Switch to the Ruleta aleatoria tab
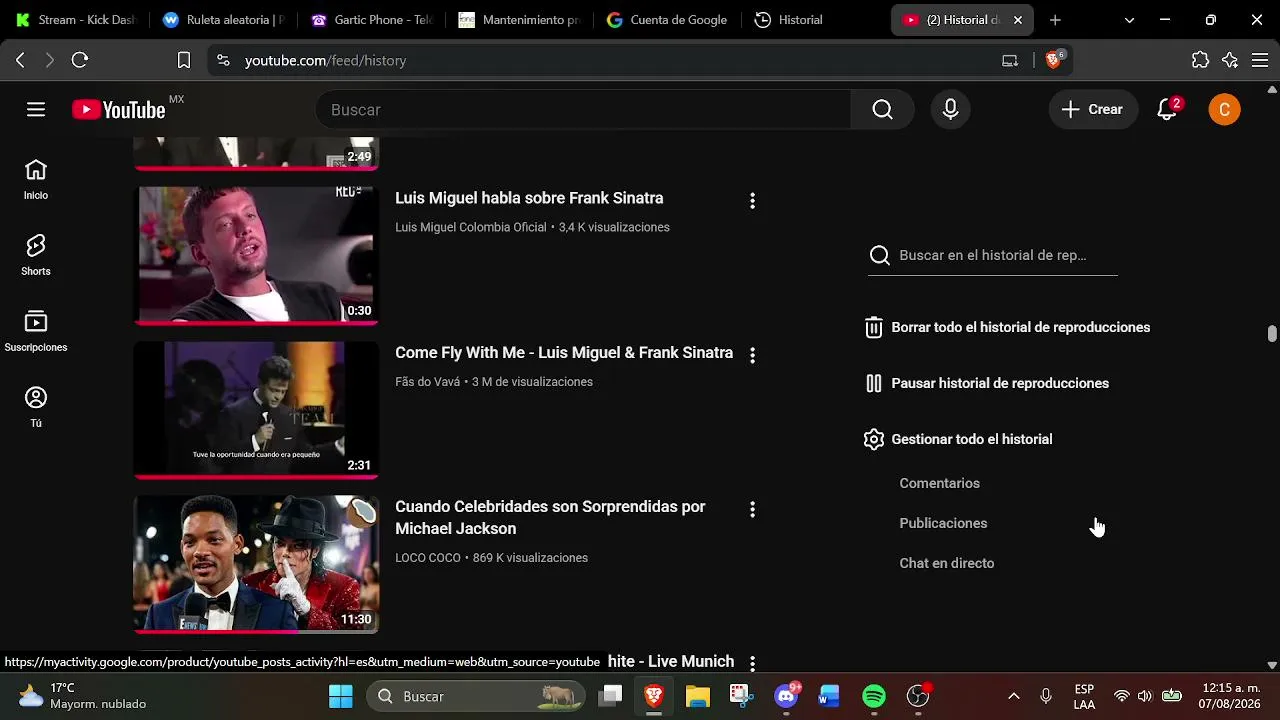Viewport: 1280px width, 720px height. tap(224, 20)
